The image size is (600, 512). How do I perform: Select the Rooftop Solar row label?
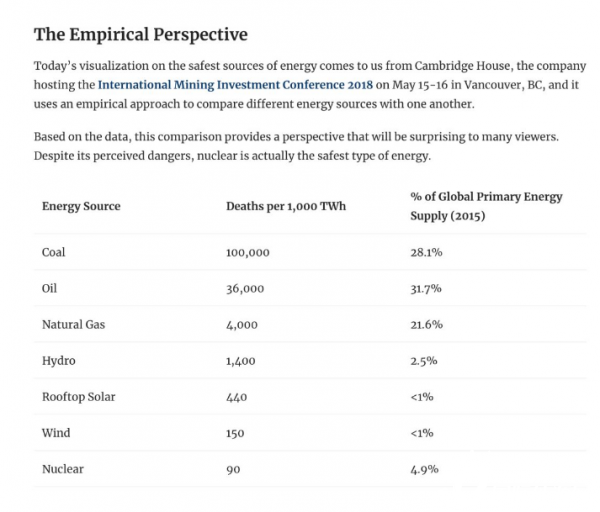tap(78, 397)
